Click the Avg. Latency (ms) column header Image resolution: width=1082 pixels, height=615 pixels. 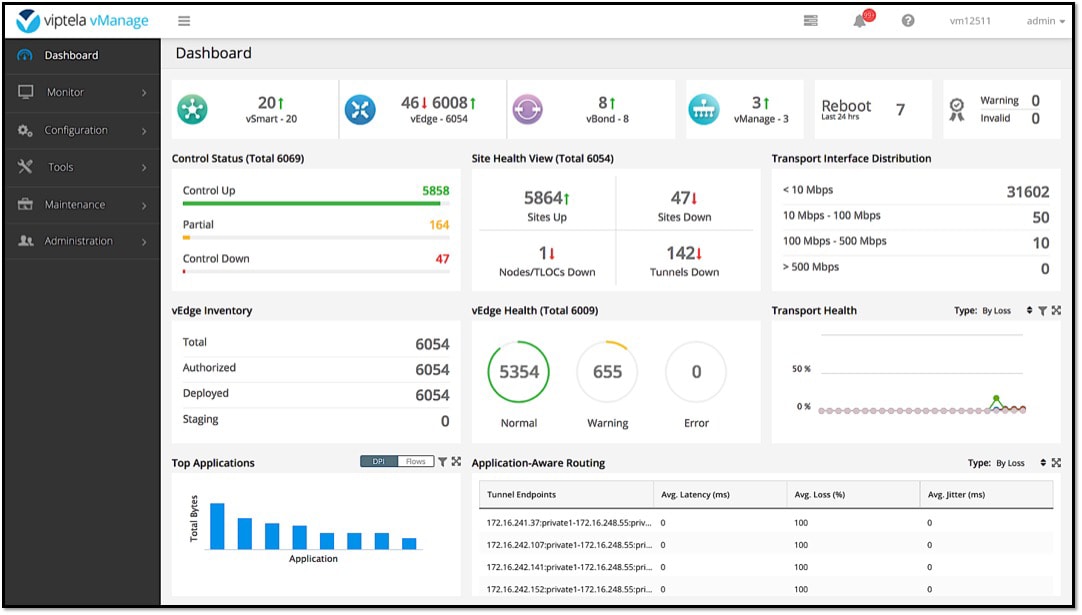pos(720,494)
